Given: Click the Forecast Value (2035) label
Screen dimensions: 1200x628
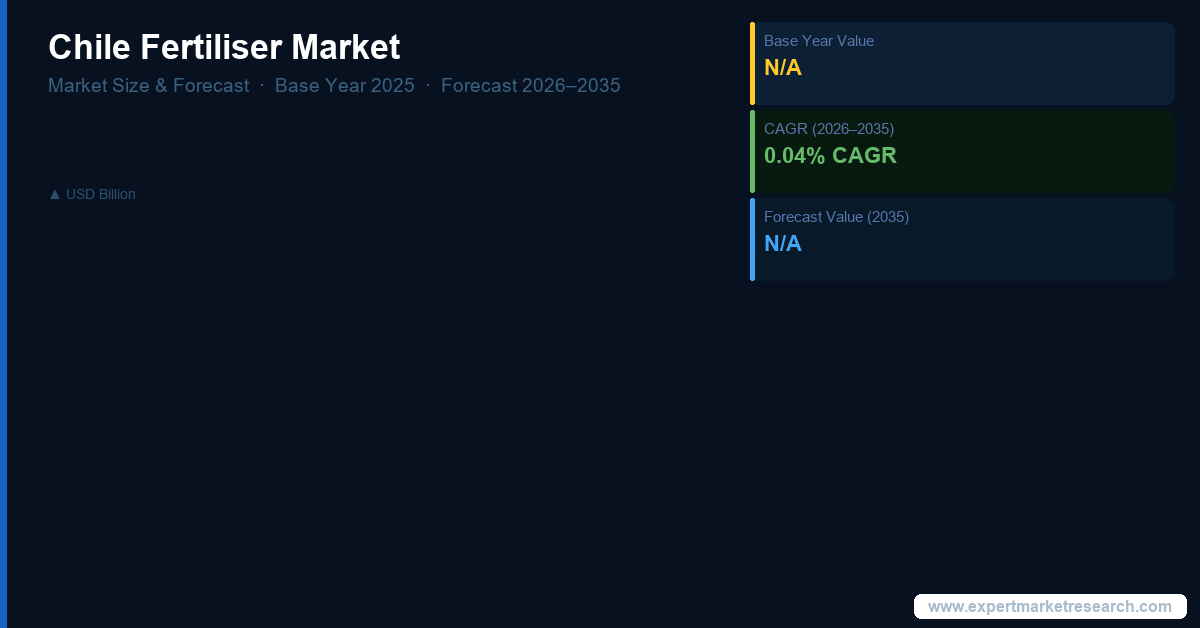Looking at the screenshot, I should pos(836,217).
